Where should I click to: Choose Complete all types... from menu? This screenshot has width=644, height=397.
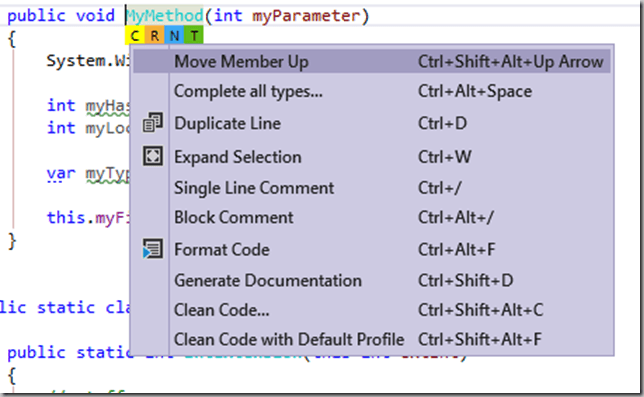coord(372,91)
